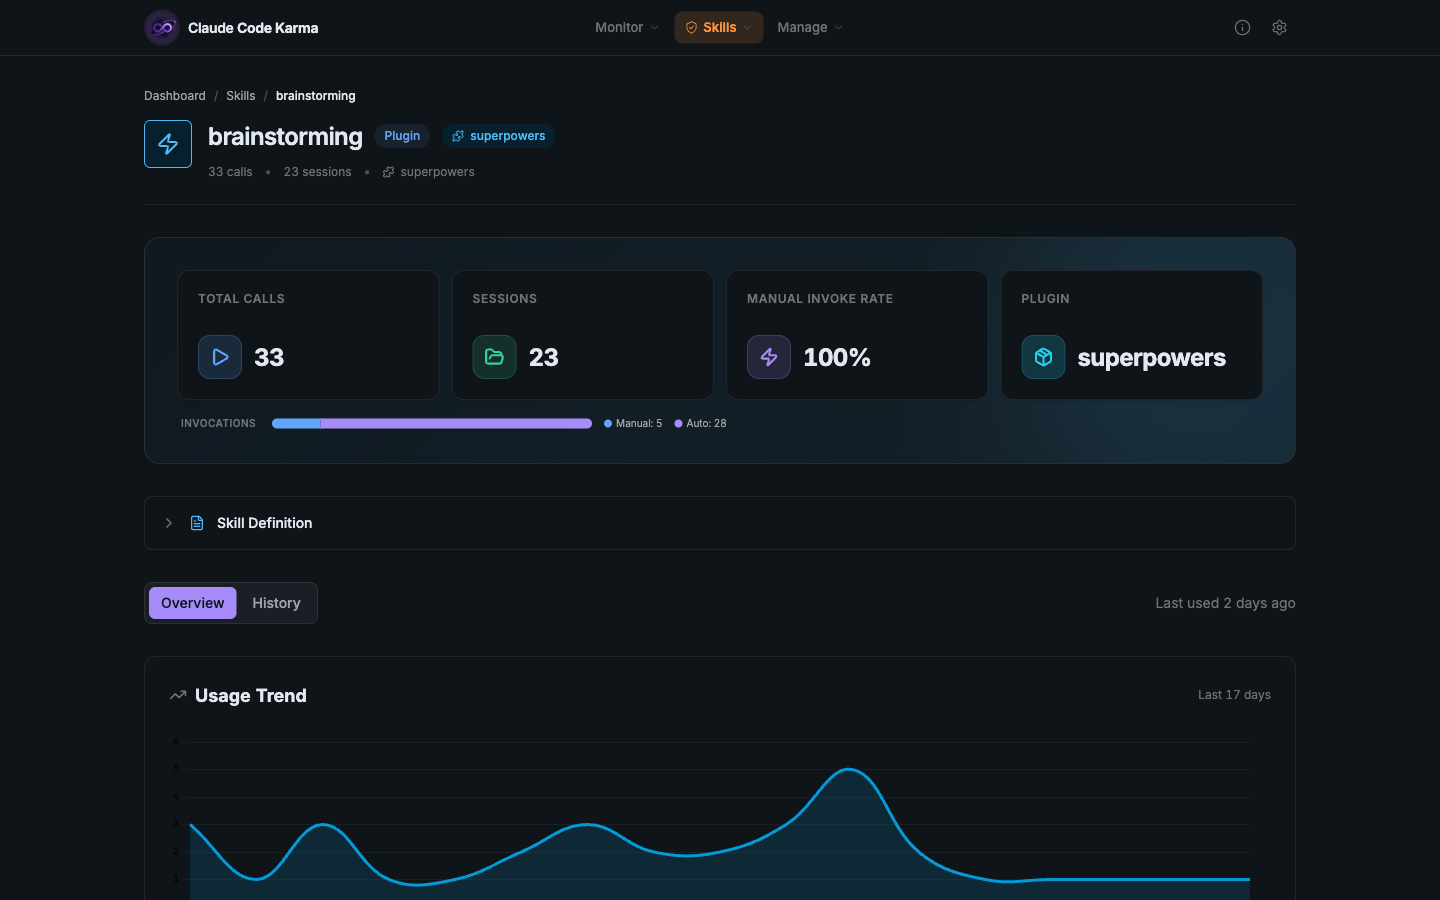Click the Usage Trend heading
Image resolution: width=1440 pixels, height=900 pixels.
click(251, 696)
